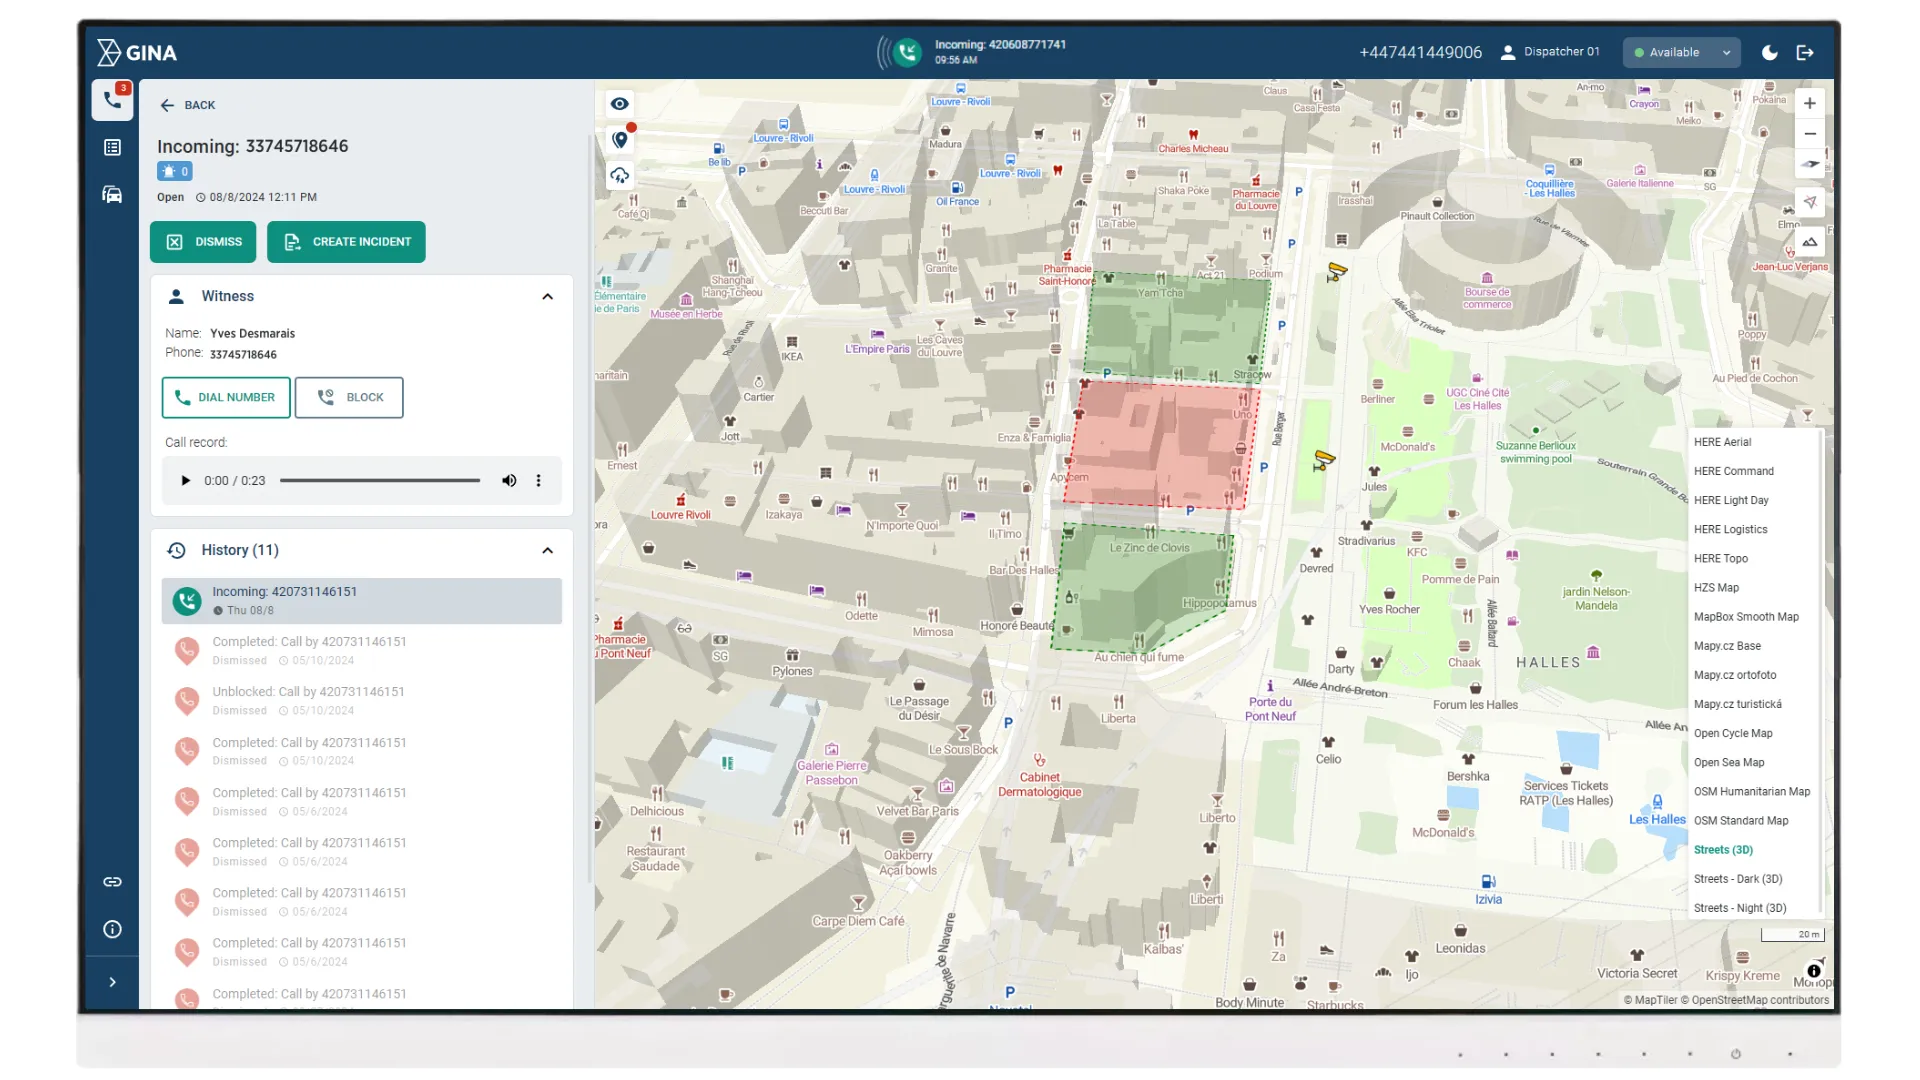The width and height of the screenshot is (1920, 1080).
Task: Click the Create Incident button
Action: tap(346, 242)
